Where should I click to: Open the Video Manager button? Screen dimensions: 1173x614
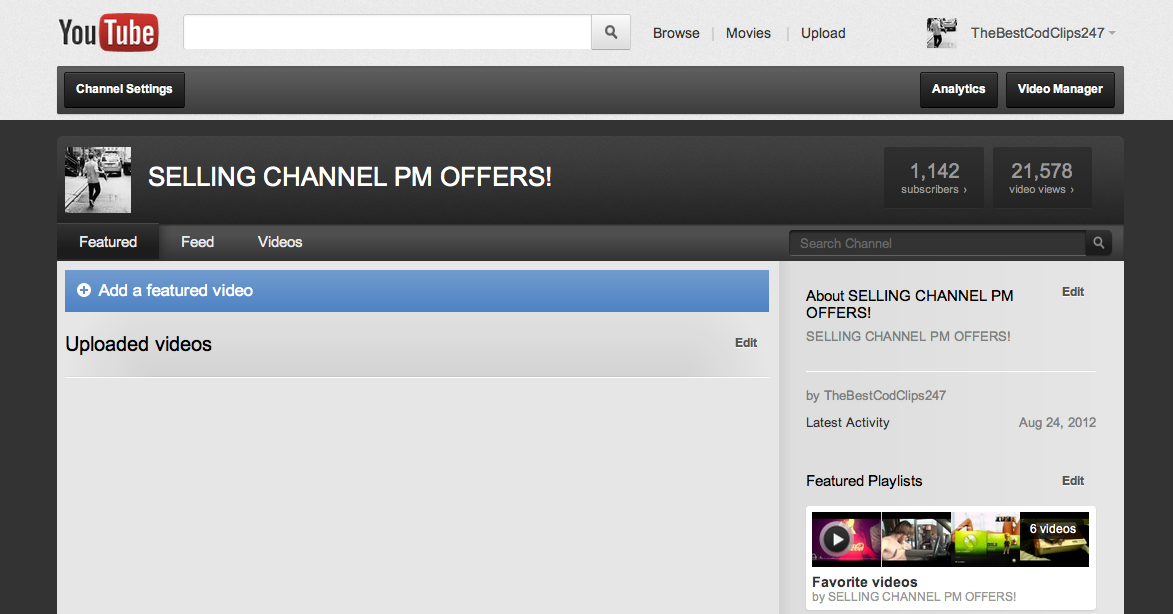tap(1060, 90)
